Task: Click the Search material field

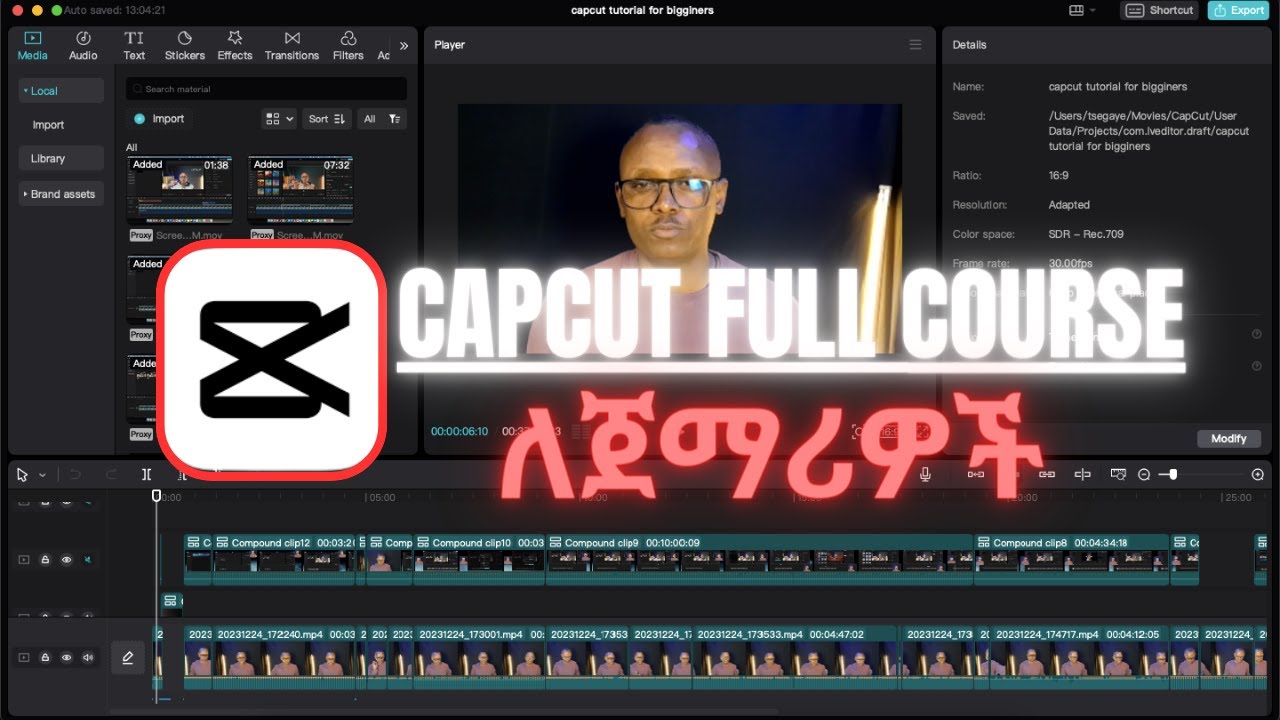Action: (266, 89)
